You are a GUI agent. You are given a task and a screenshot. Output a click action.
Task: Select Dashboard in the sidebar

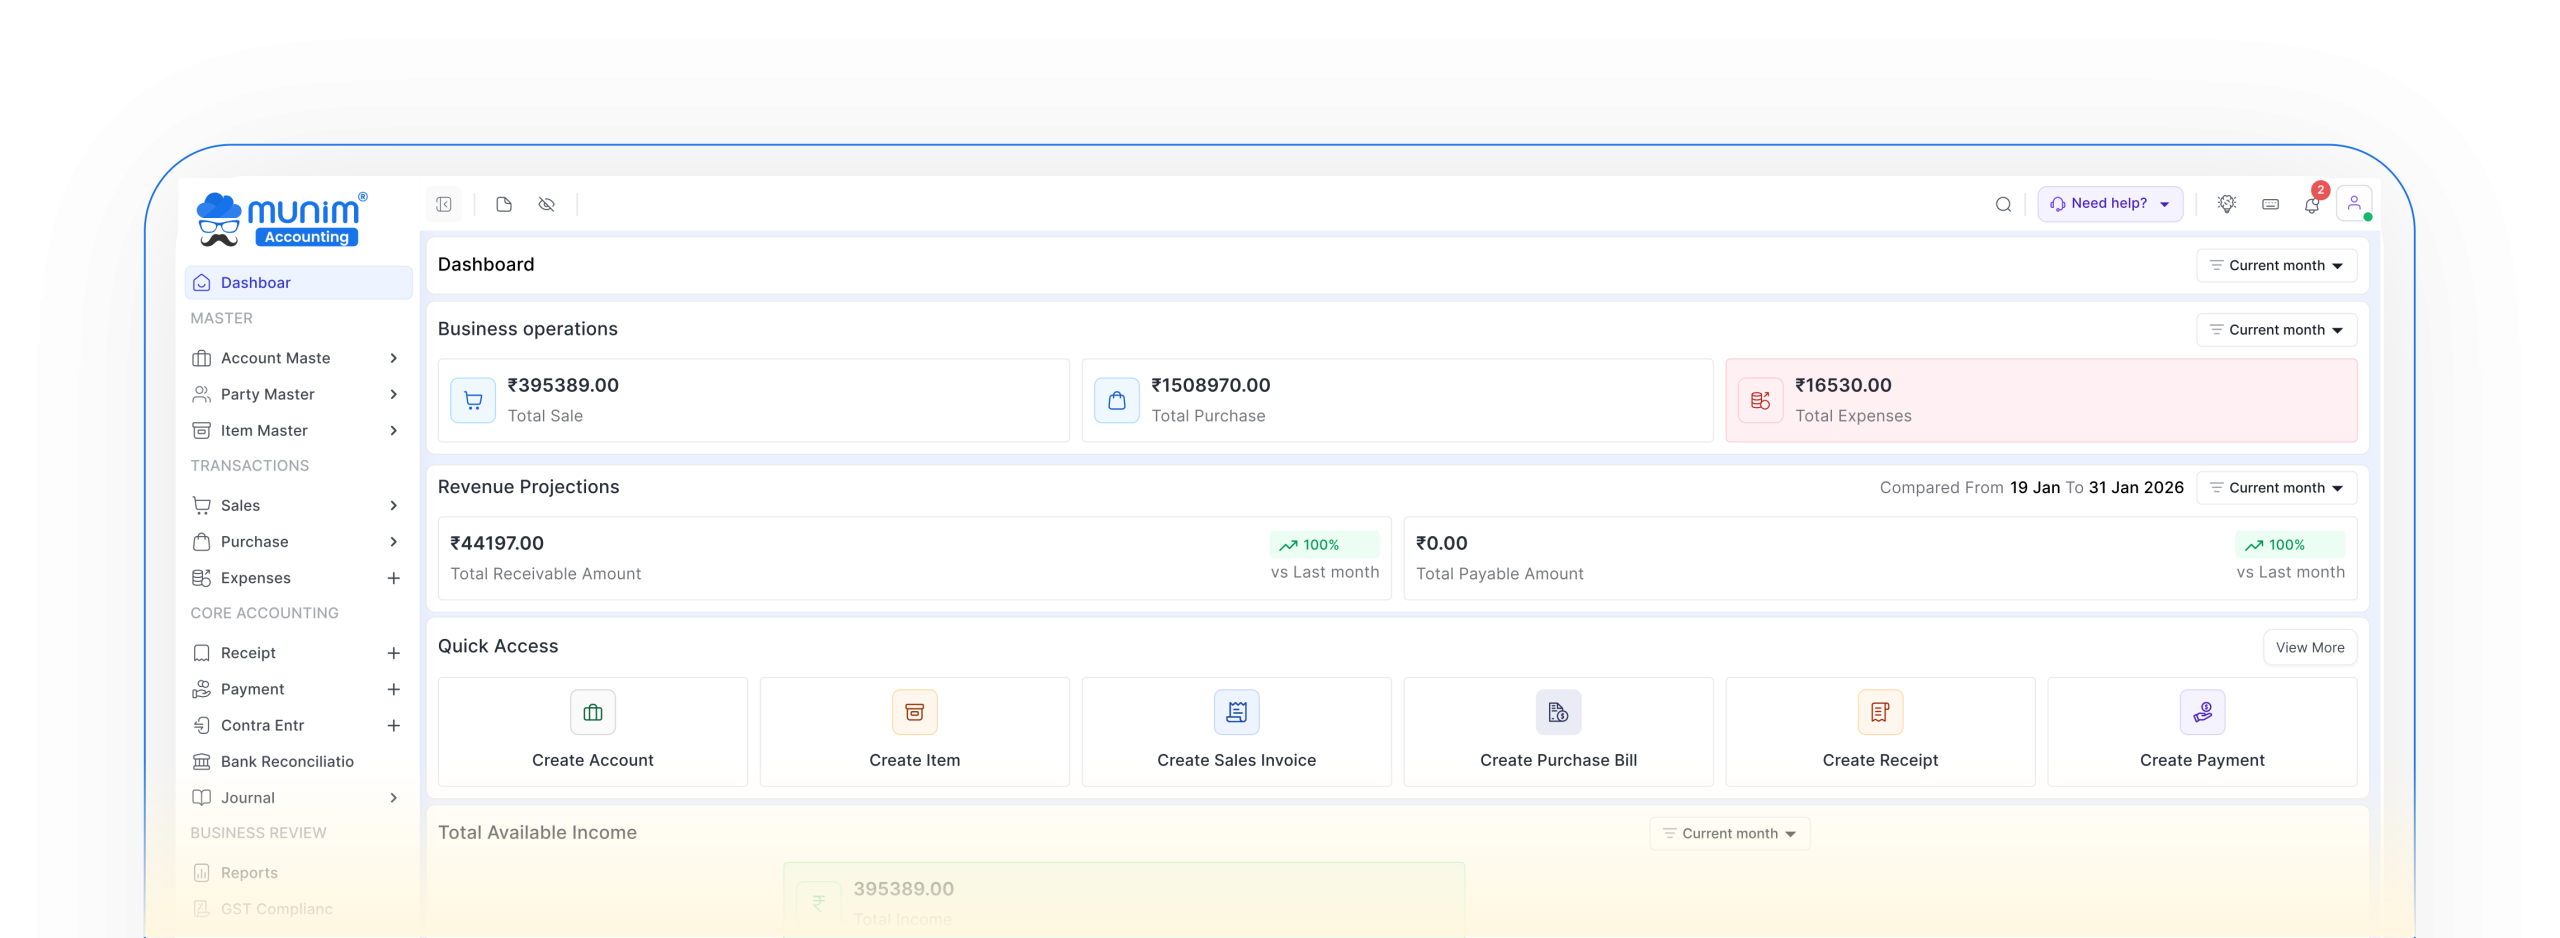point(298,283)
